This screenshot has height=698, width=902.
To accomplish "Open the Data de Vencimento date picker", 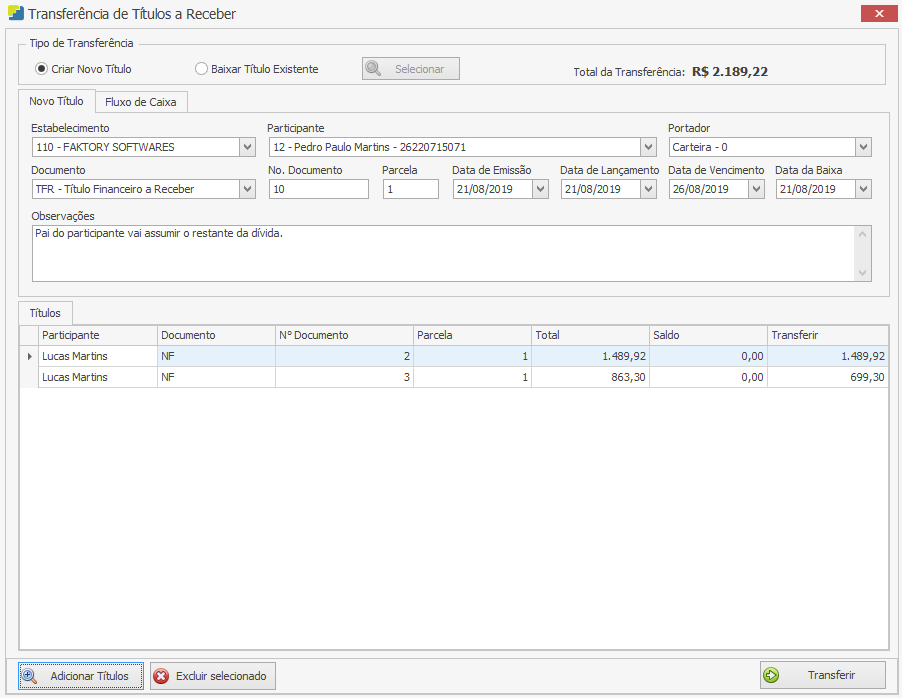I will point(756,189).
